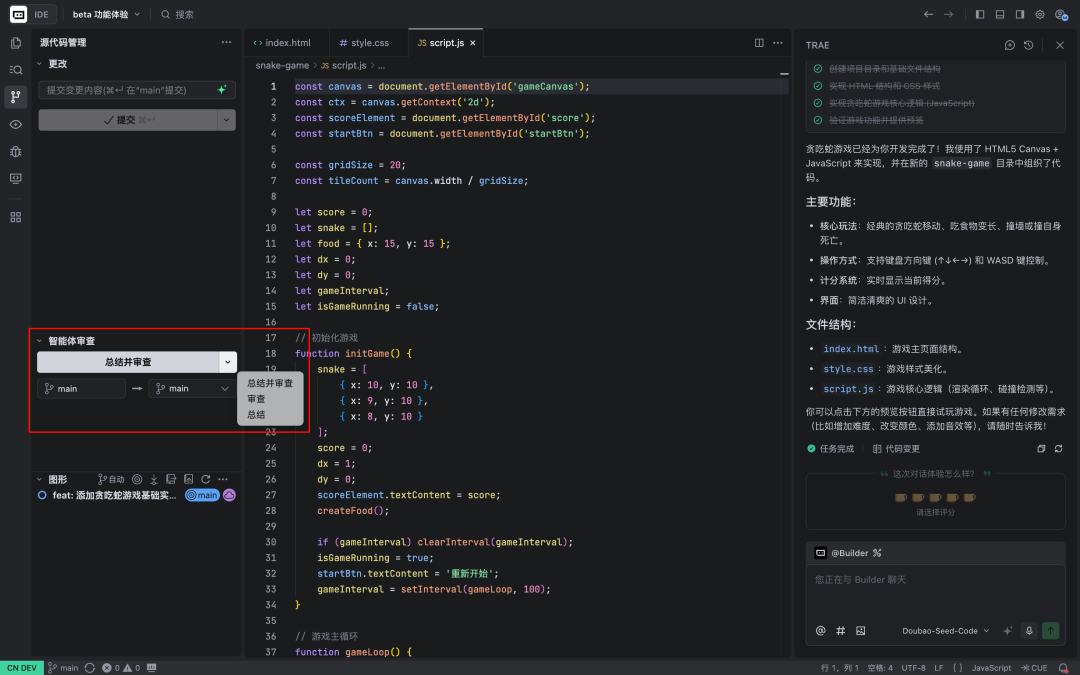Click the split editor icon

[x=759, y=43]
